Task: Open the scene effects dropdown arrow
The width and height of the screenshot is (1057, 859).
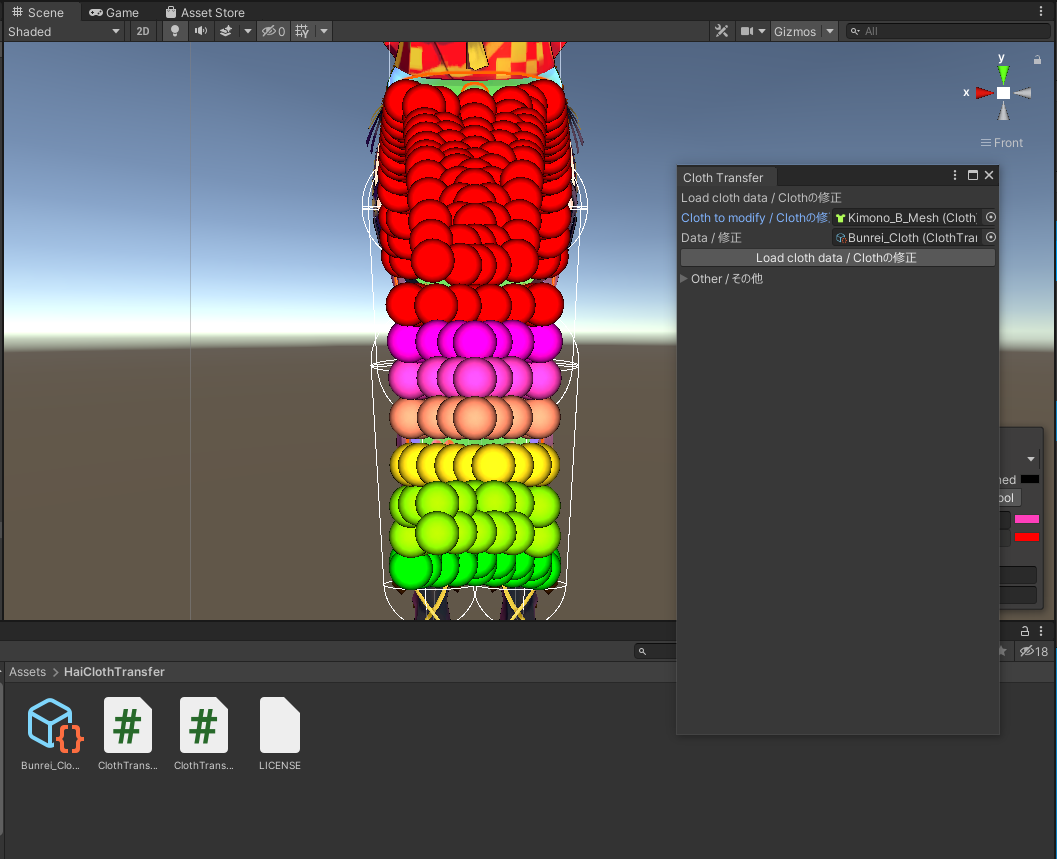Action: 248,31
